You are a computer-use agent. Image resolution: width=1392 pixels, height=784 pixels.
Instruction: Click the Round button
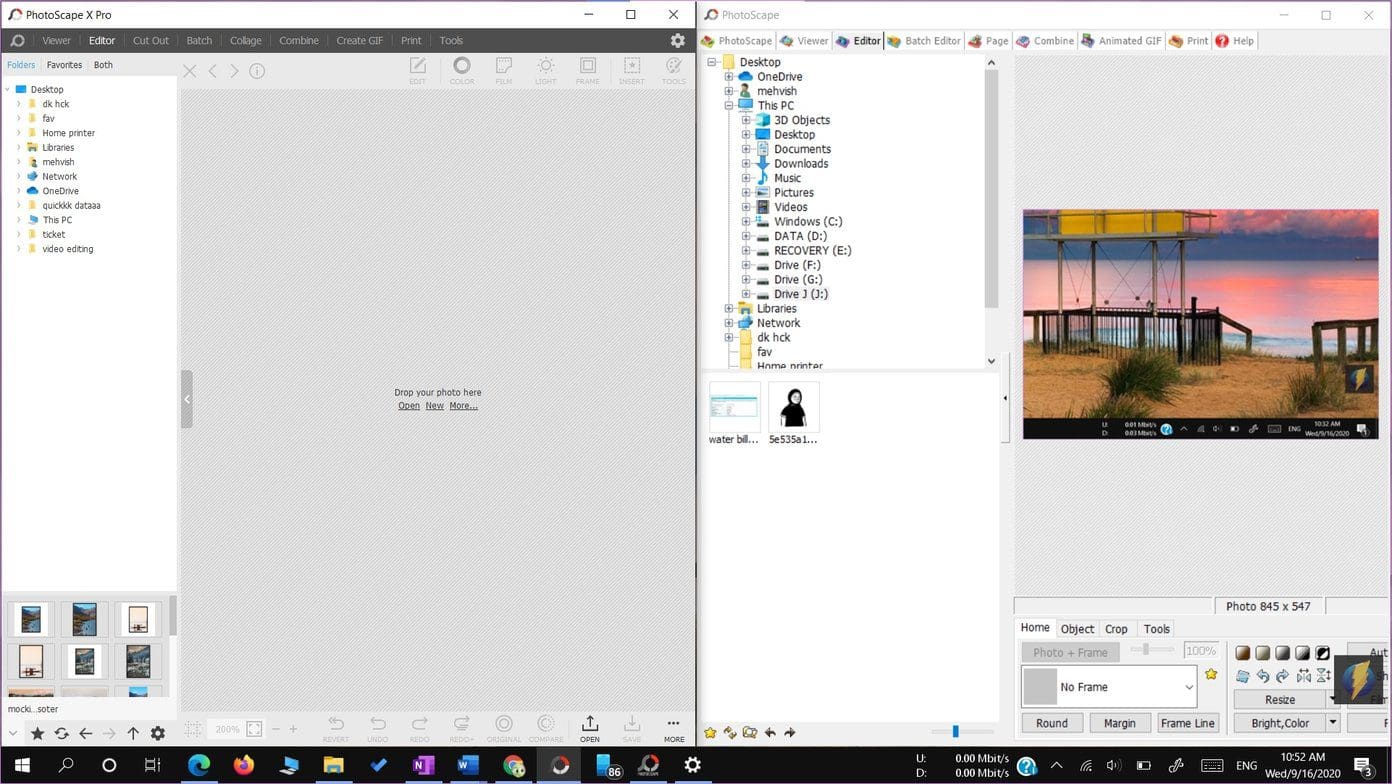point(1052,723)
